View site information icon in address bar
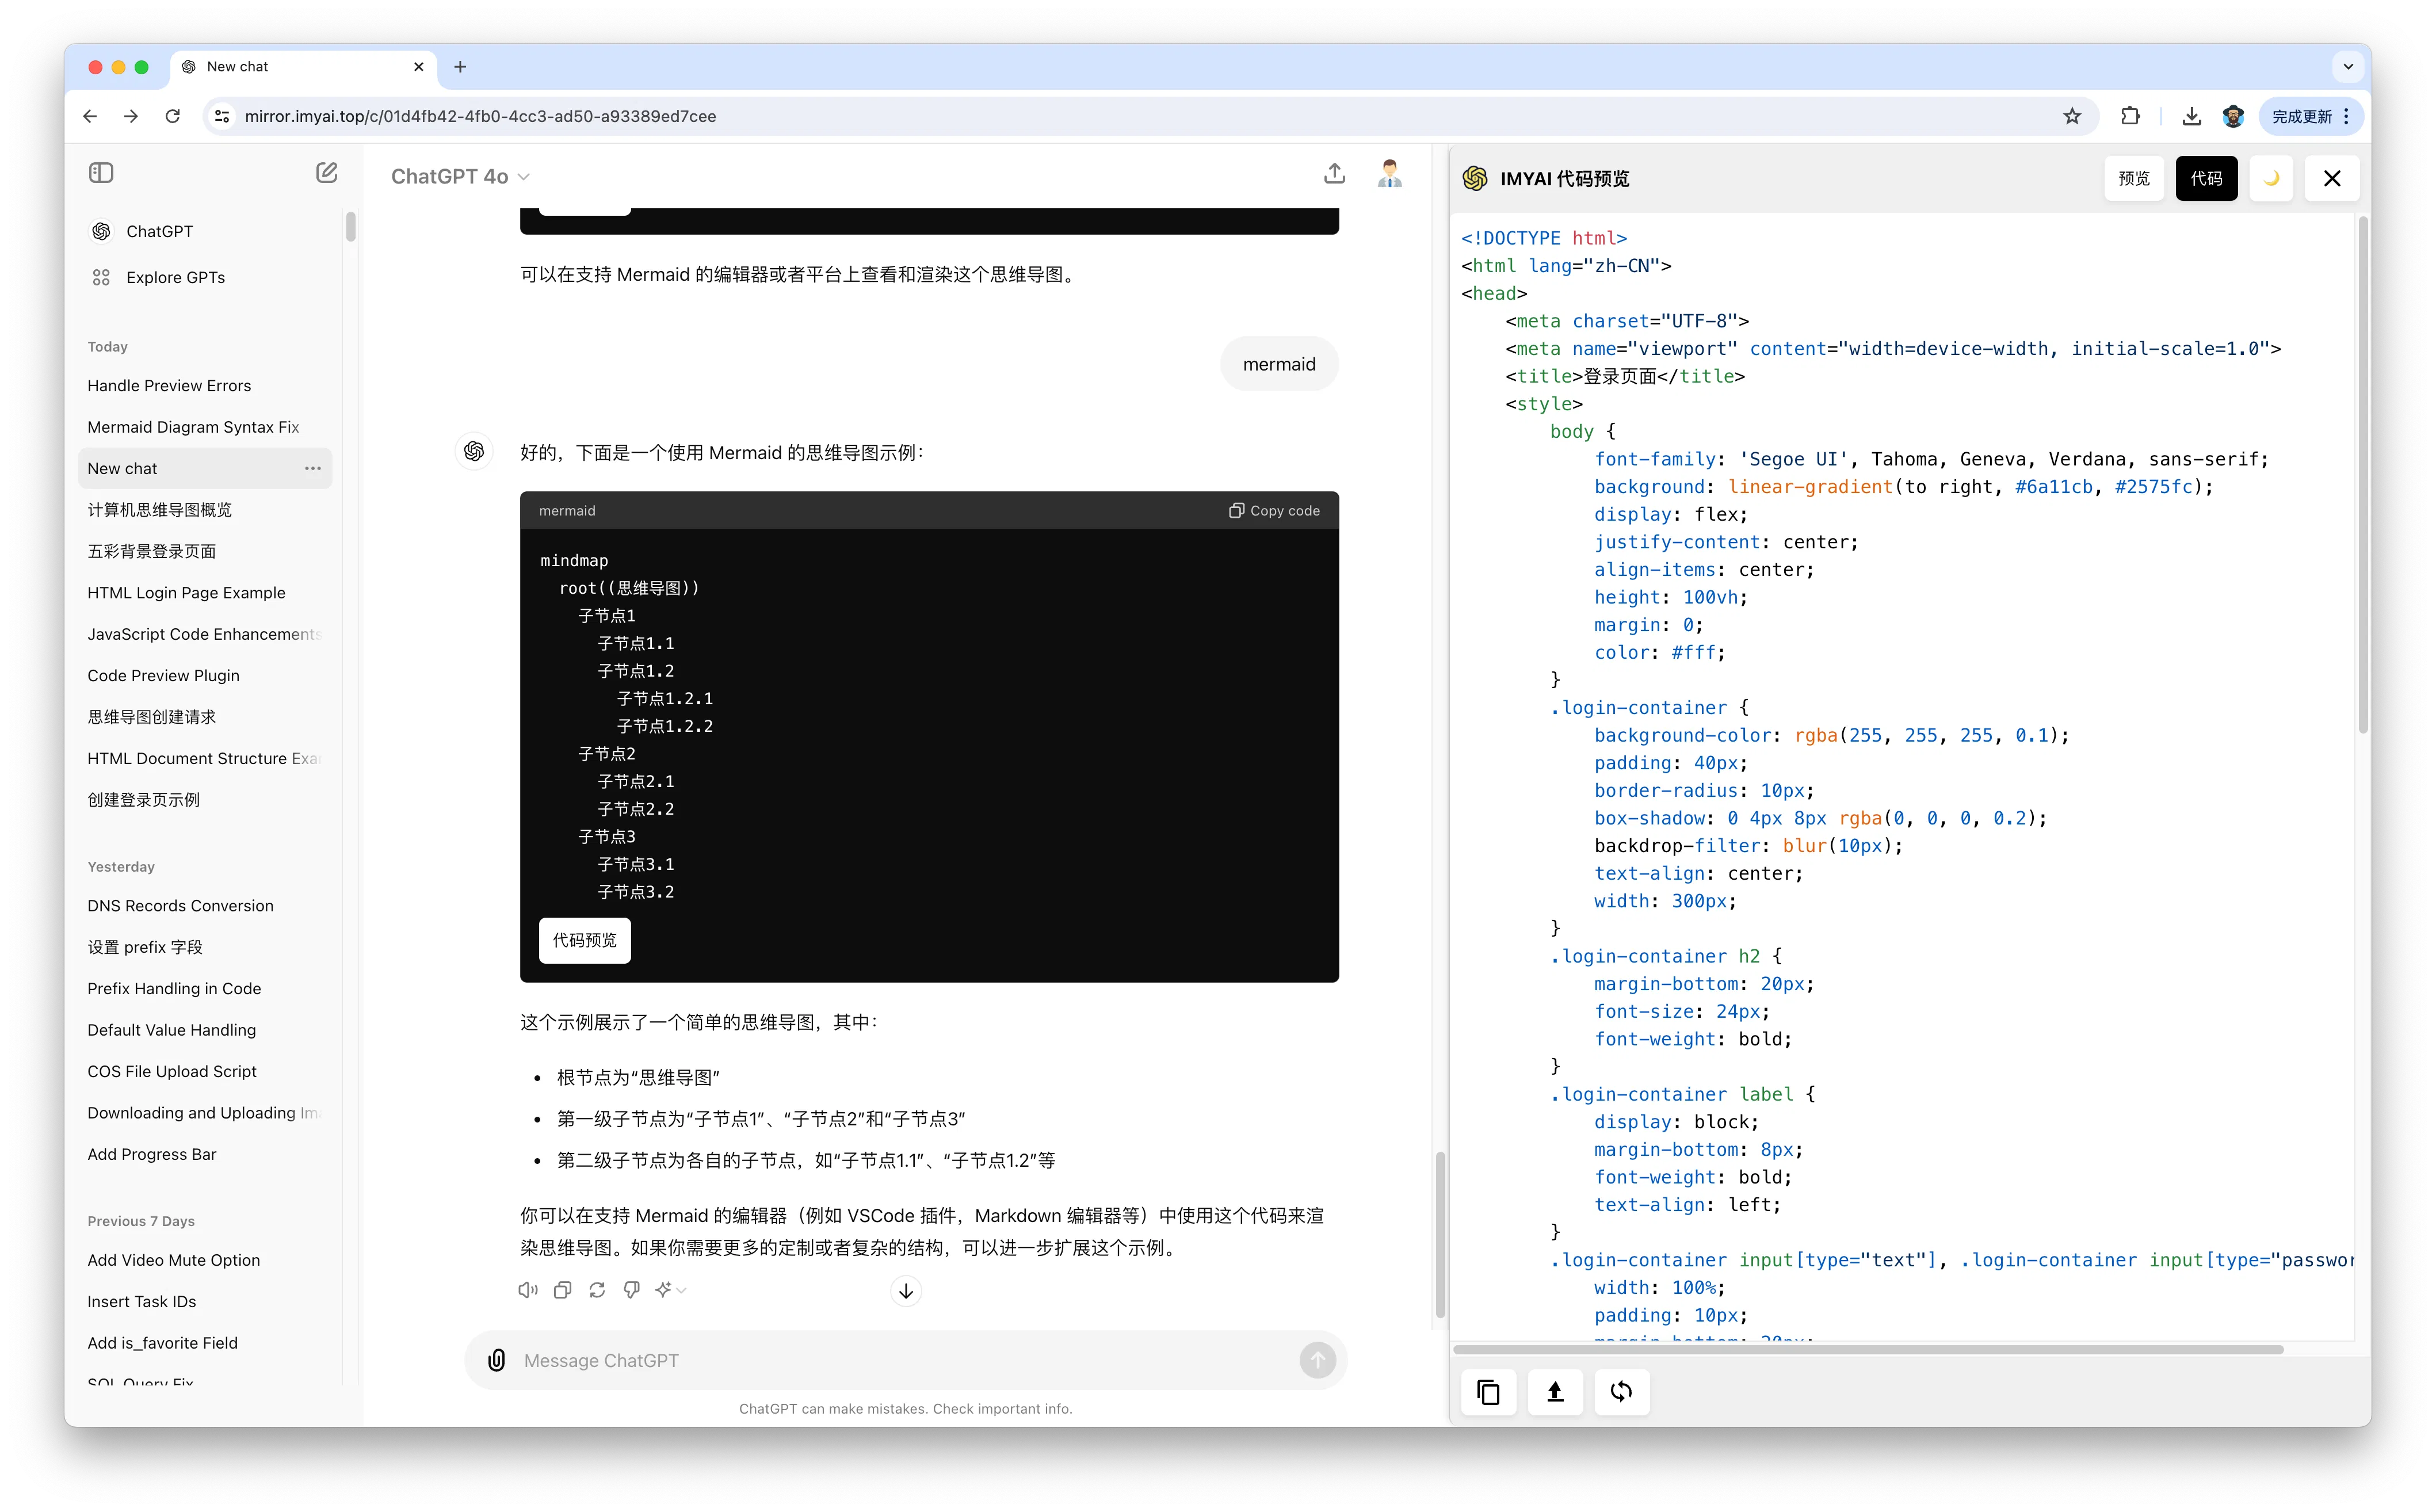The height and width of the screenshot is (1512, 2436). 222,116
